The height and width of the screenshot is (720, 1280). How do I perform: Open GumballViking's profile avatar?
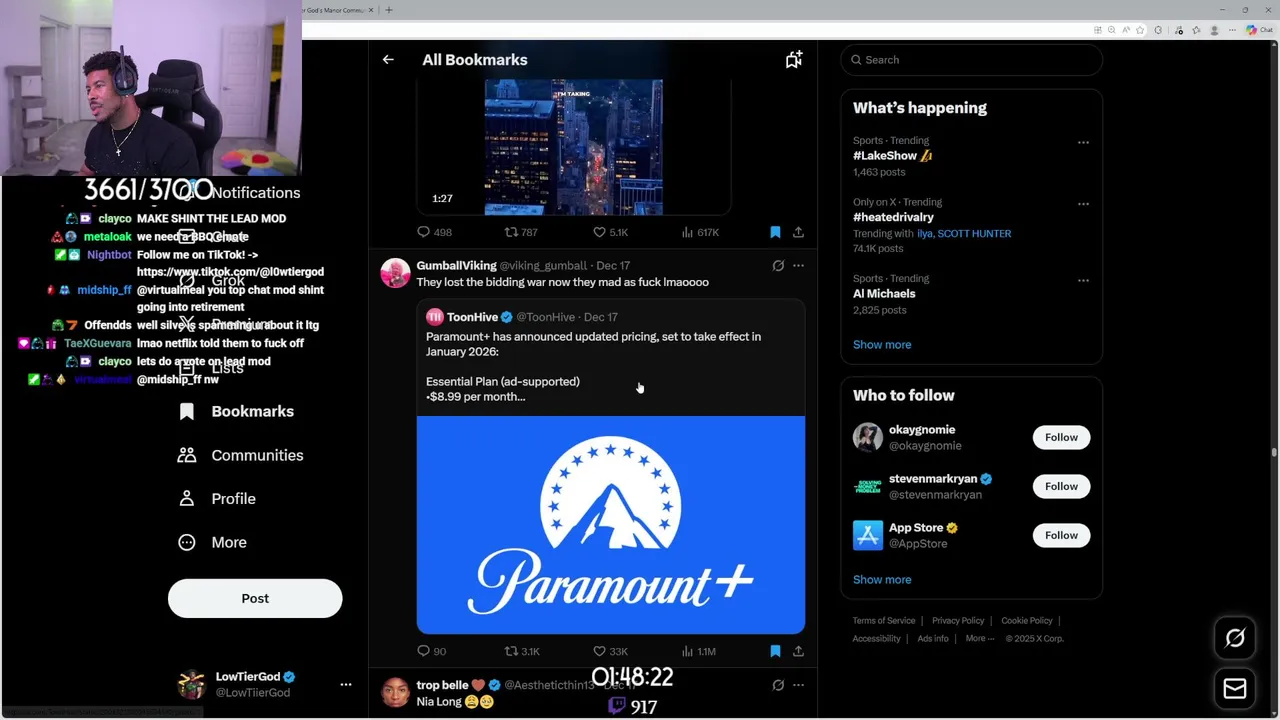tap(395, 272)
